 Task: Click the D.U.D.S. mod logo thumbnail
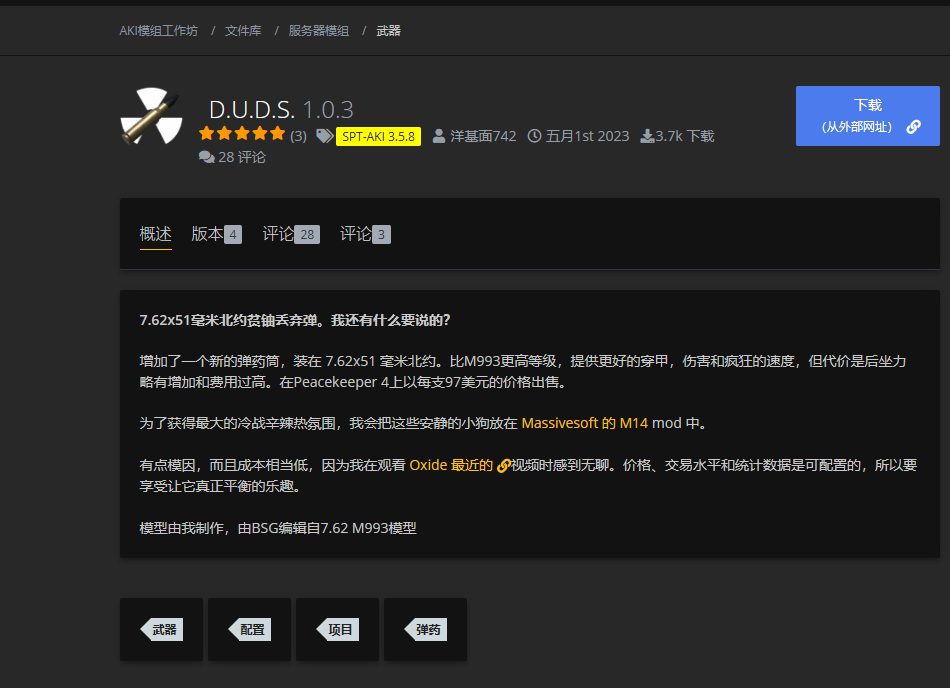pos(151,118)
